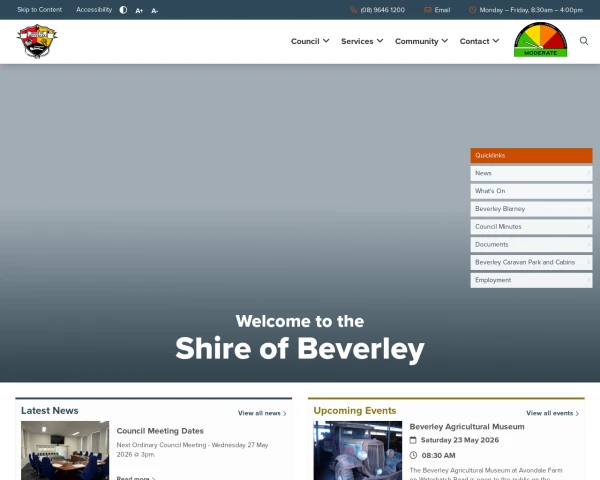Click the arrow on the News quicklink
This screenshot has width=600, height=480.
pos(589,173)
